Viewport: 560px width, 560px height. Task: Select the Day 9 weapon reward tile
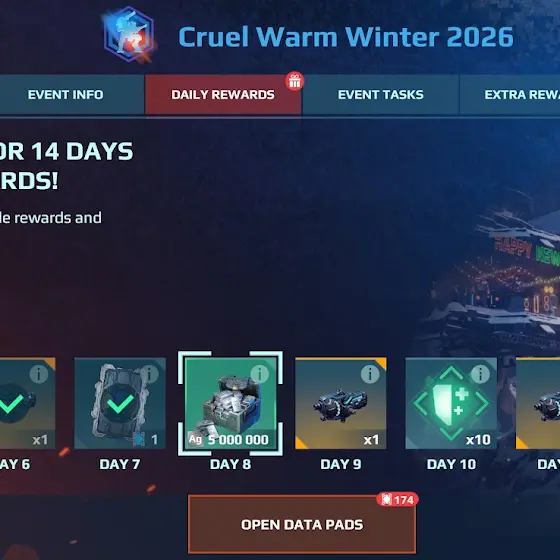(x=341, y=404)
